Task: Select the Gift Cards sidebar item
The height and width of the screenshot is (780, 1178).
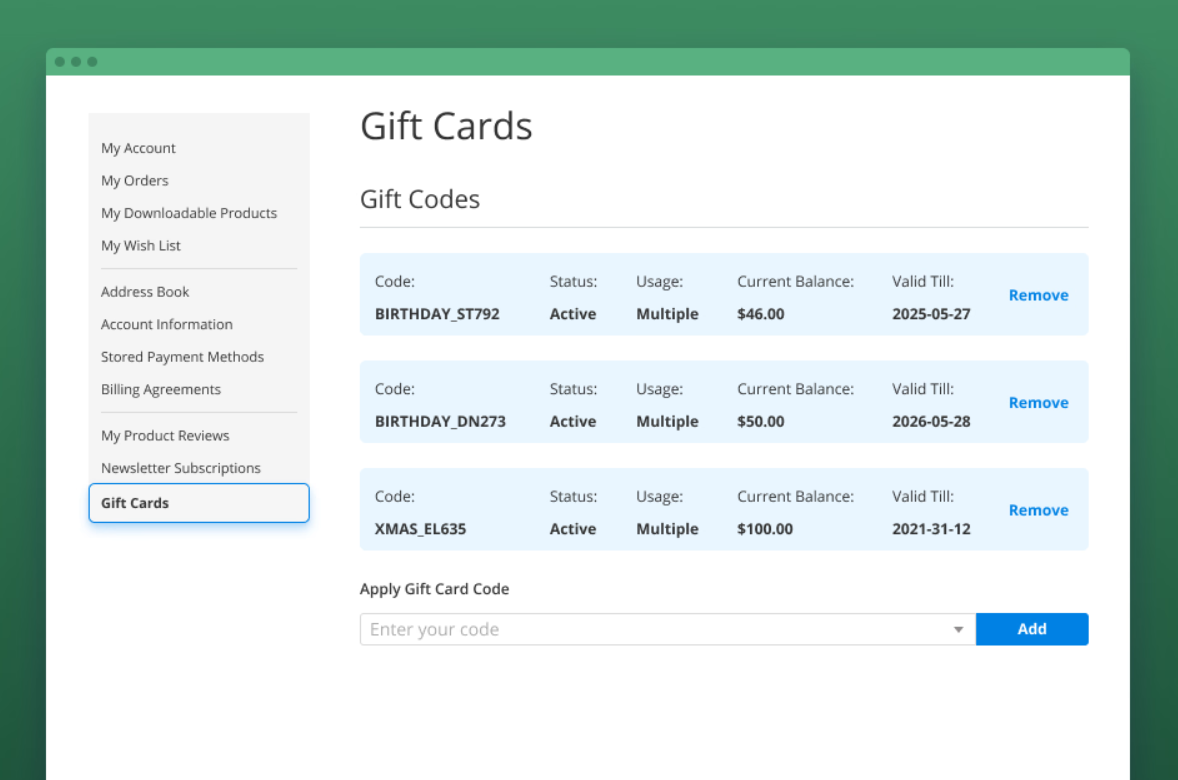Action: coord(134,502)
